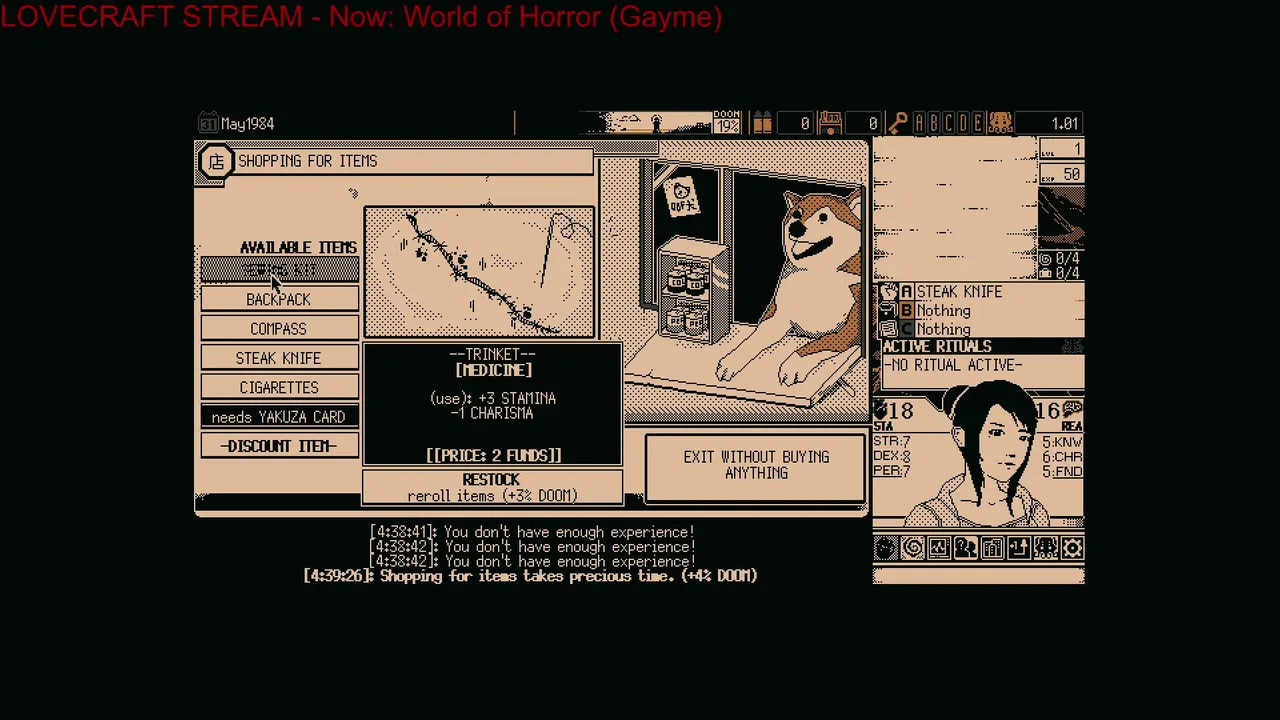1280x720 pixels.
Task: Open the spiral spells icon in bottom toolbar
Action: coord(912,548)
